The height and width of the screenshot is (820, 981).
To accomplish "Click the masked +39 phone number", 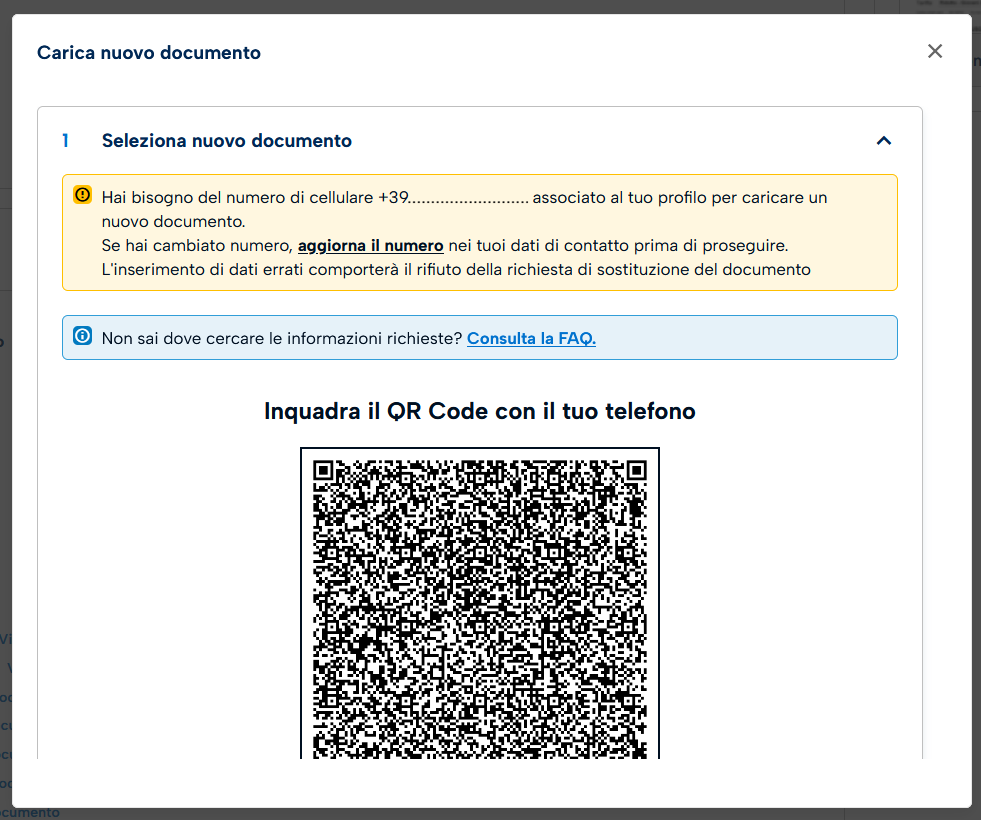I will point(453,198).
